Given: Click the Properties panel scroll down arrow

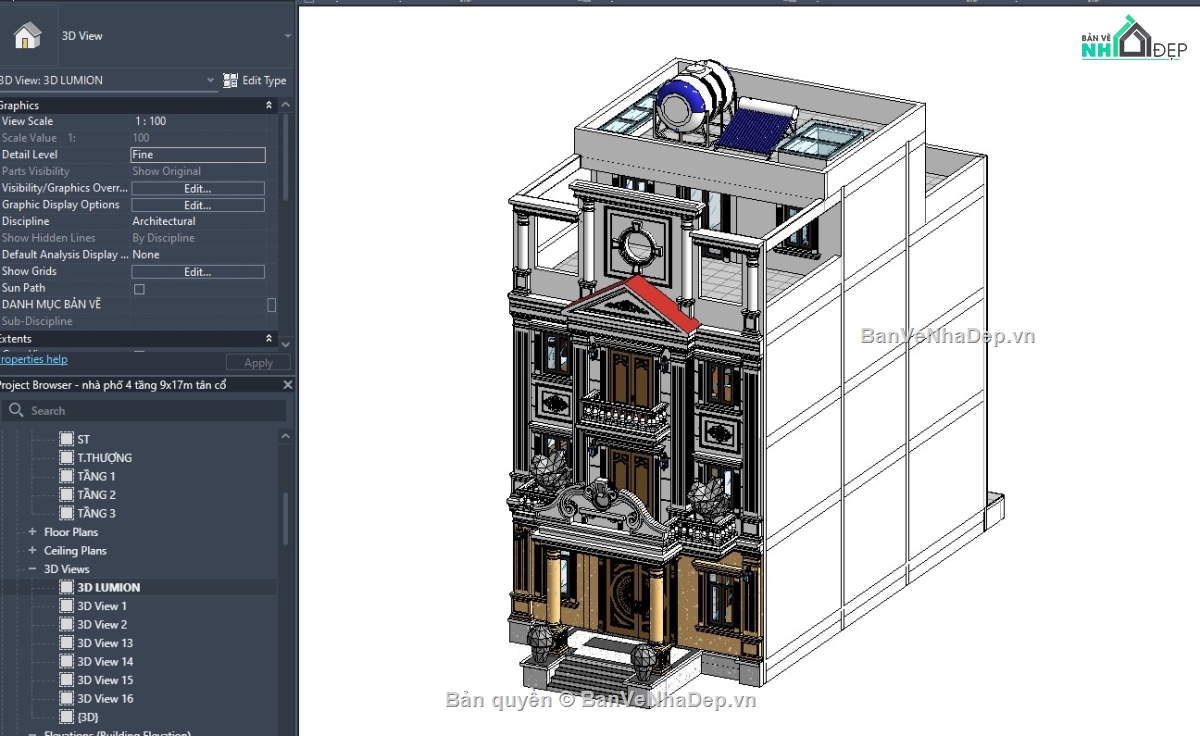Looking at the screenshot, I should pos(286,344).
